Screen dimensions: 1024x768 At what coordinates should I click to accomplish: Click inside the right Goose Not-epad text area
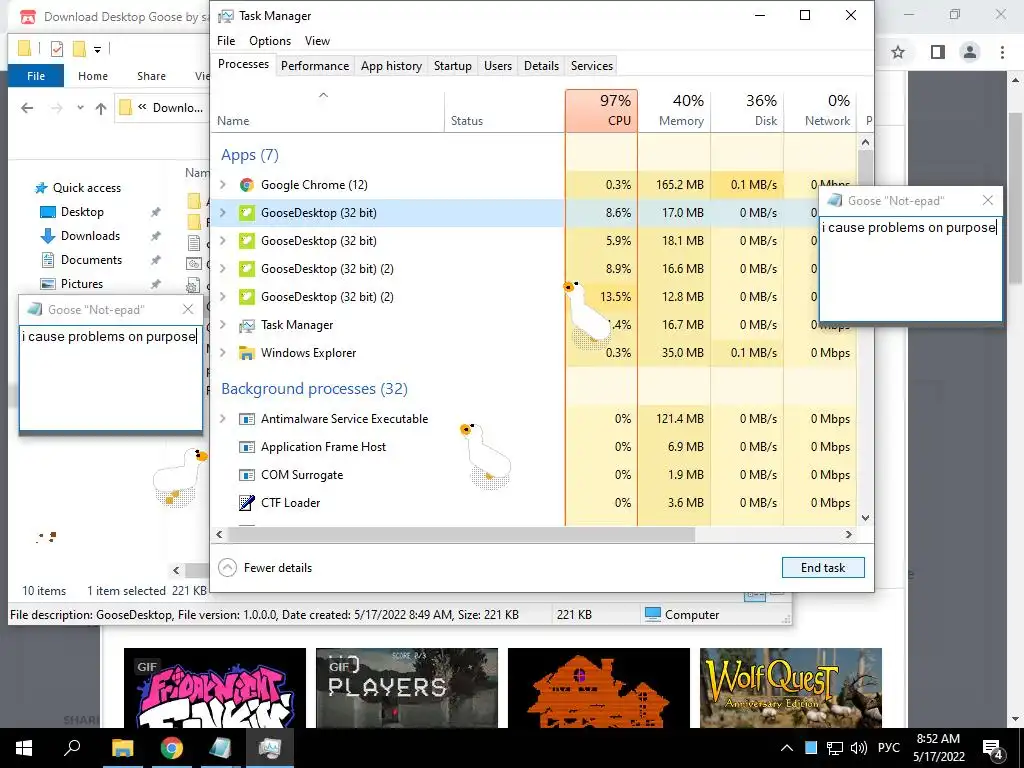pos(910,269)
